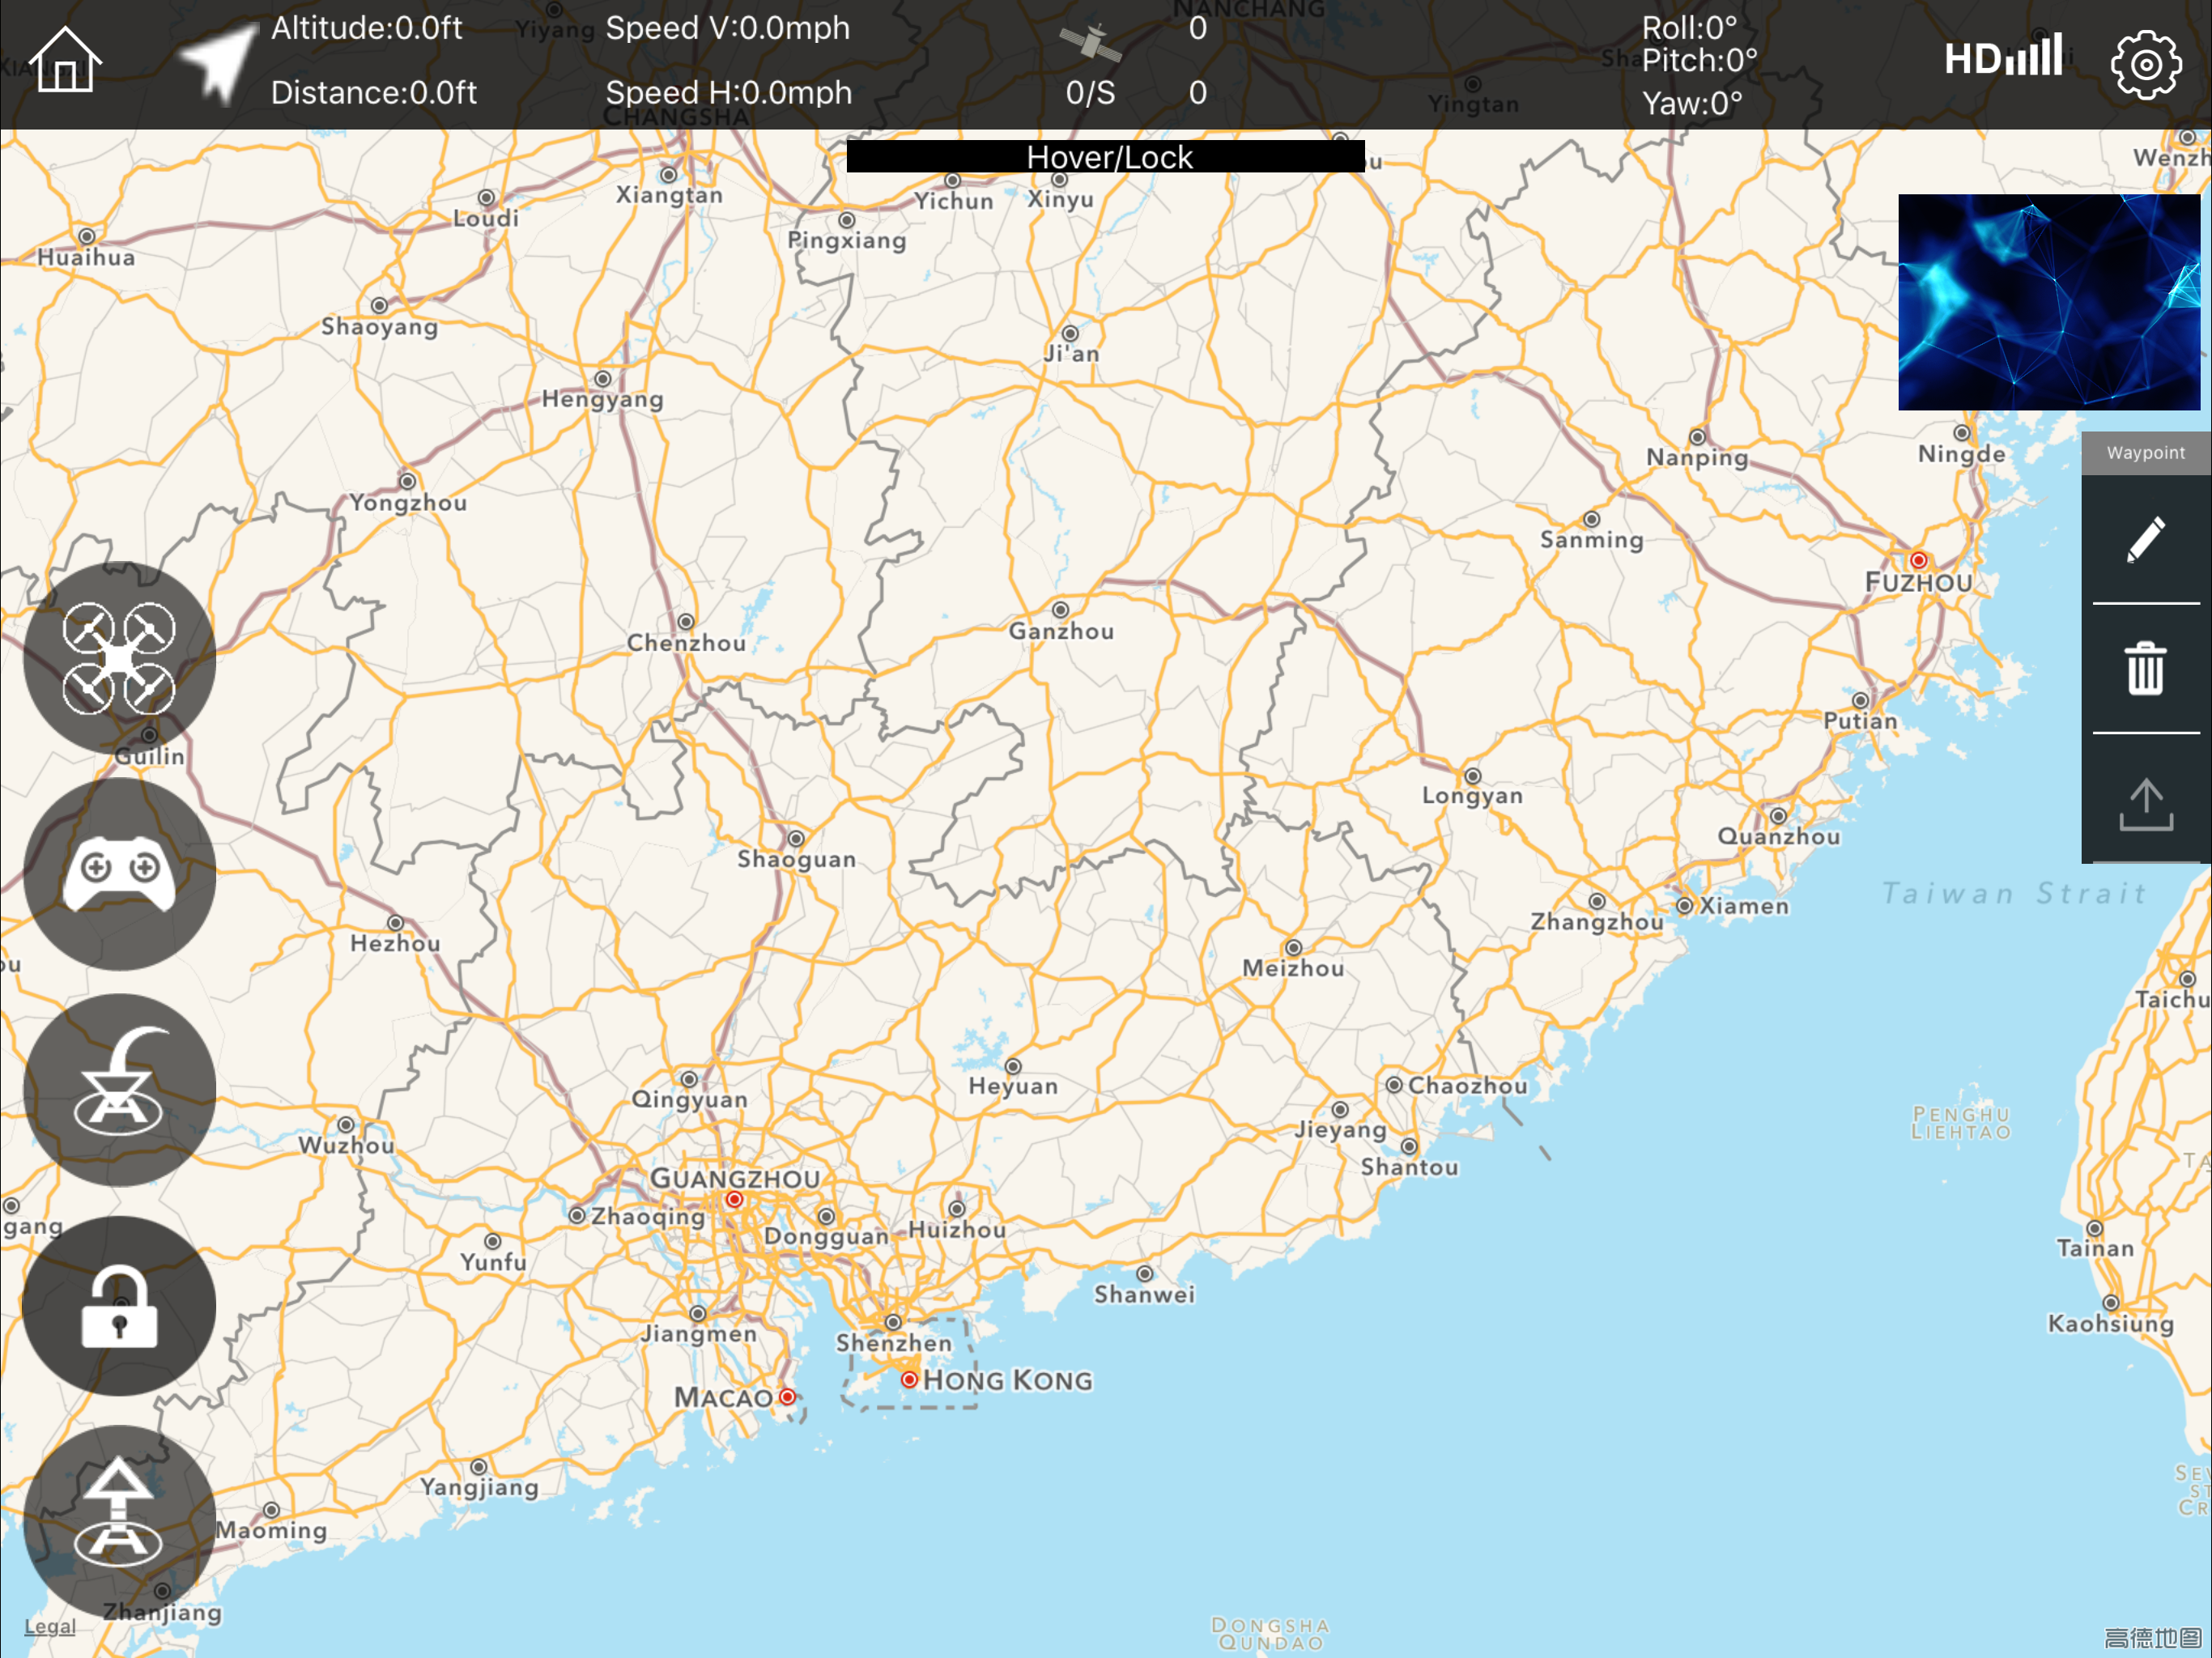Image resolution: width=2212 pixels, height=1658 pixels.
Task: Enlarge the camera feed thumbnail
Action: point(2049,302)
